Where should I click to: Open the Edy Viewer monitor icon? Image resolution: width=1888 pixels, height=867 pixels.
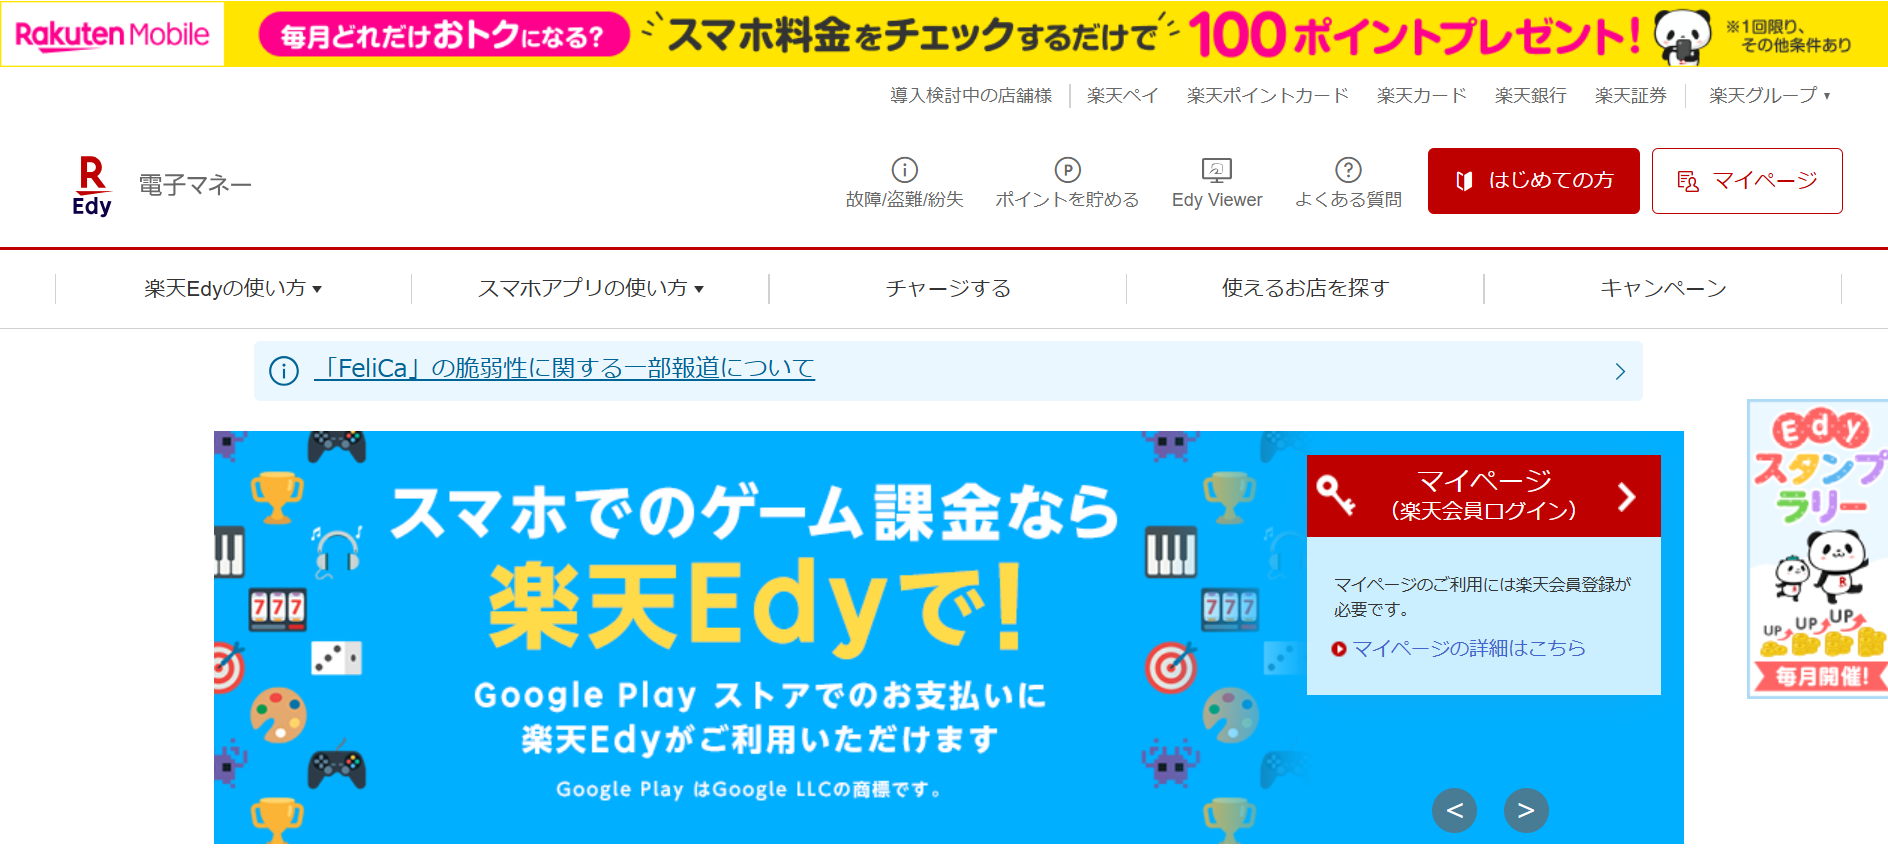1216,170
